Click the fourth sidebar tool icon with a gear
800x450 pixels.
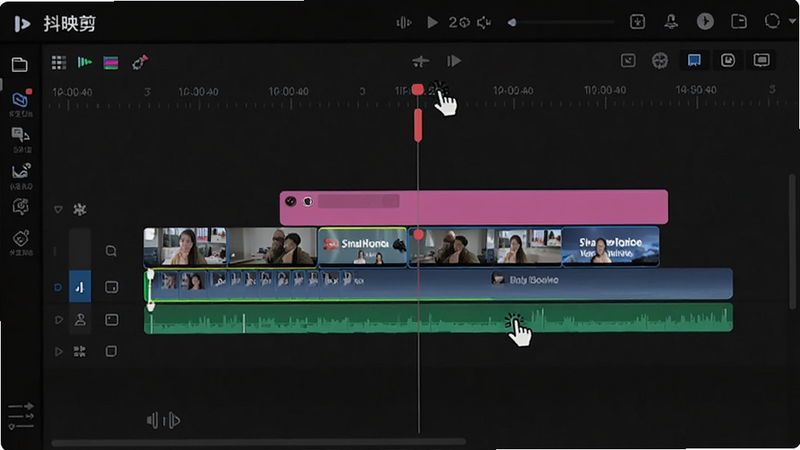click(x=20, y=207)
